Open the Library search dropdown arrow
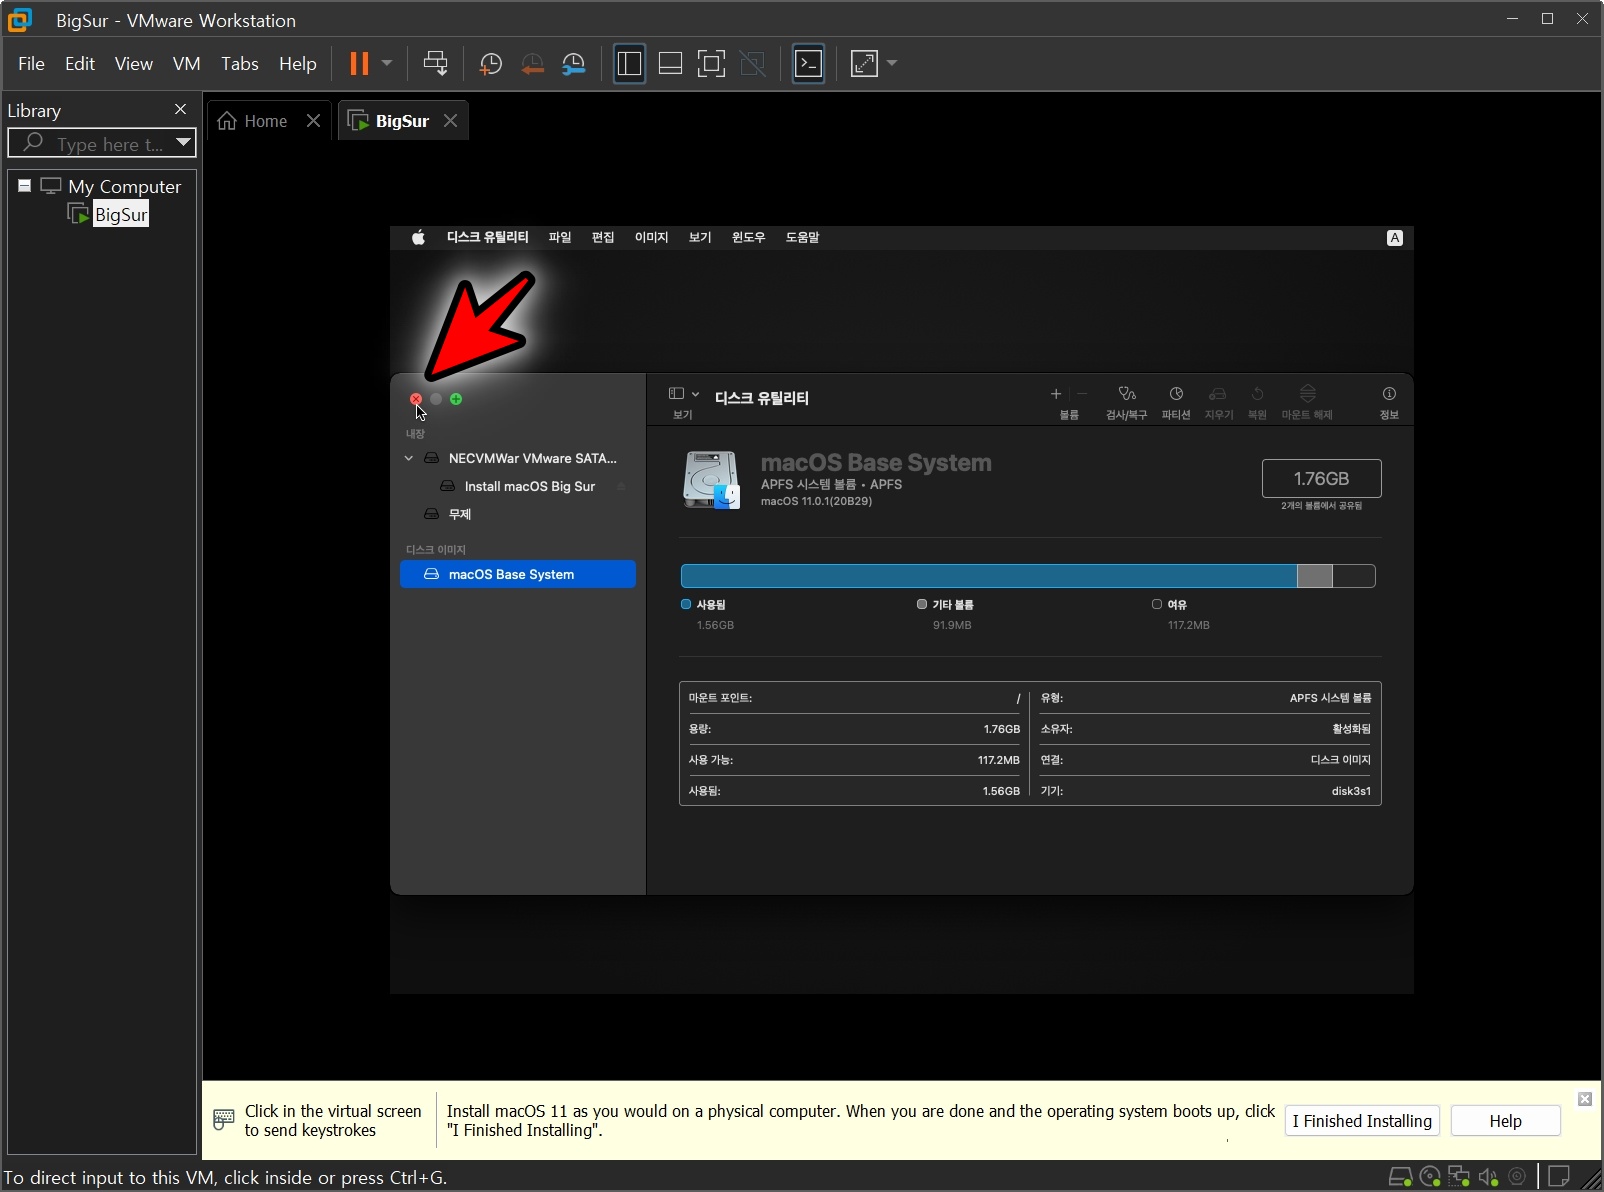The width and height of the screenshot is (1604, 1192). point(183,143)
